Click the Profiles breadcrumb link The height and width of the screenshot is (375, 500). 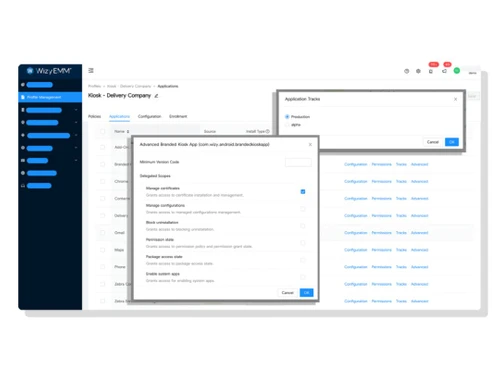[x=95, y=86]
